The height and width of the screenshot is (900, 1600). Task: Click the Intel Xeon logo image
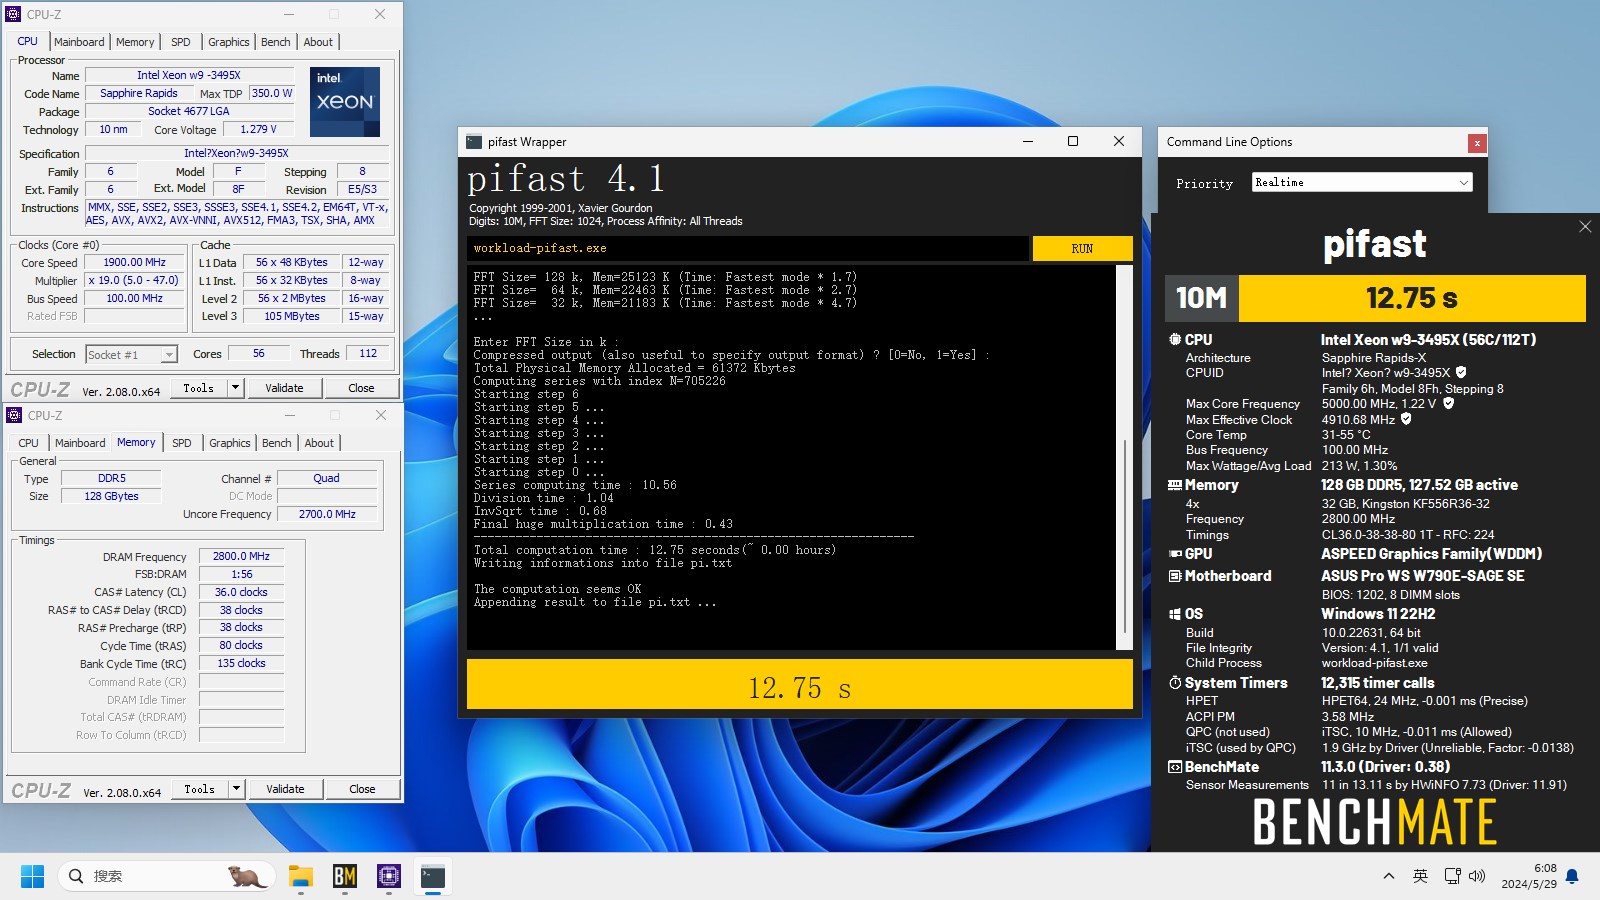click(x=345, y=102)
